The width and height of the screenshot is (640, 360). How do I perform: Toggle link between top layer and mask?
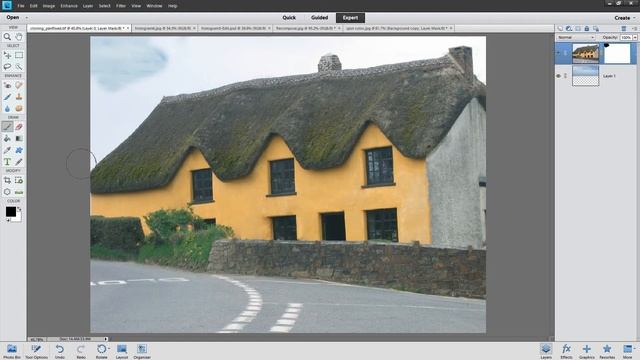pos(602,53)
